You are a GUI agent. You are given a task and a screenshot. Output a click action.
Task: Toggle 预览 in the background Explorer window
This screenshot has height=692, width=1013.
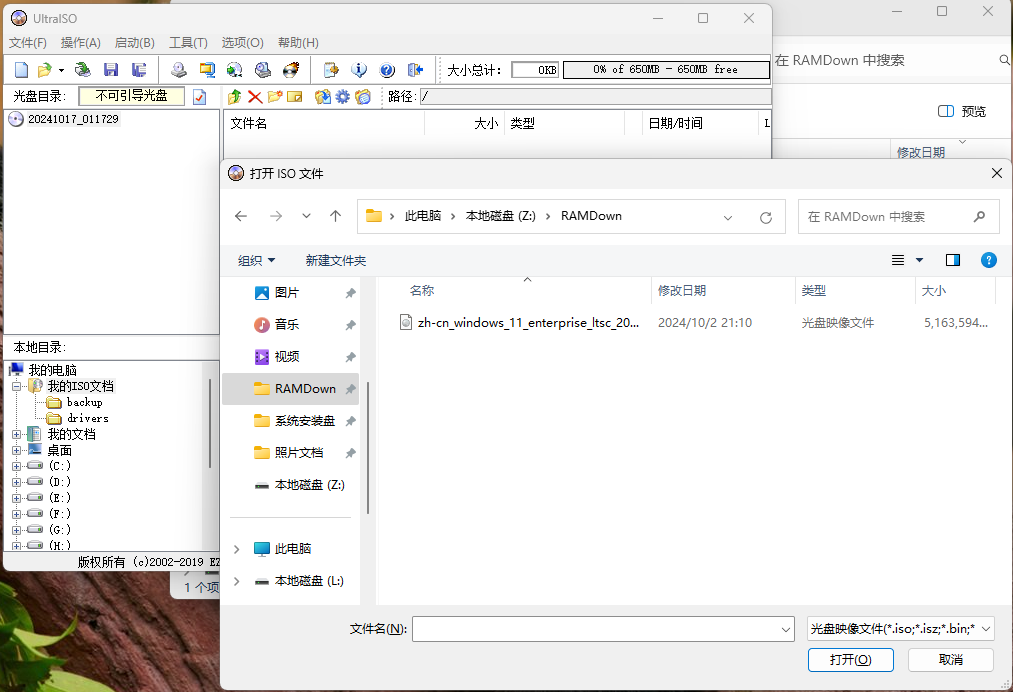[x=962, y=111]
